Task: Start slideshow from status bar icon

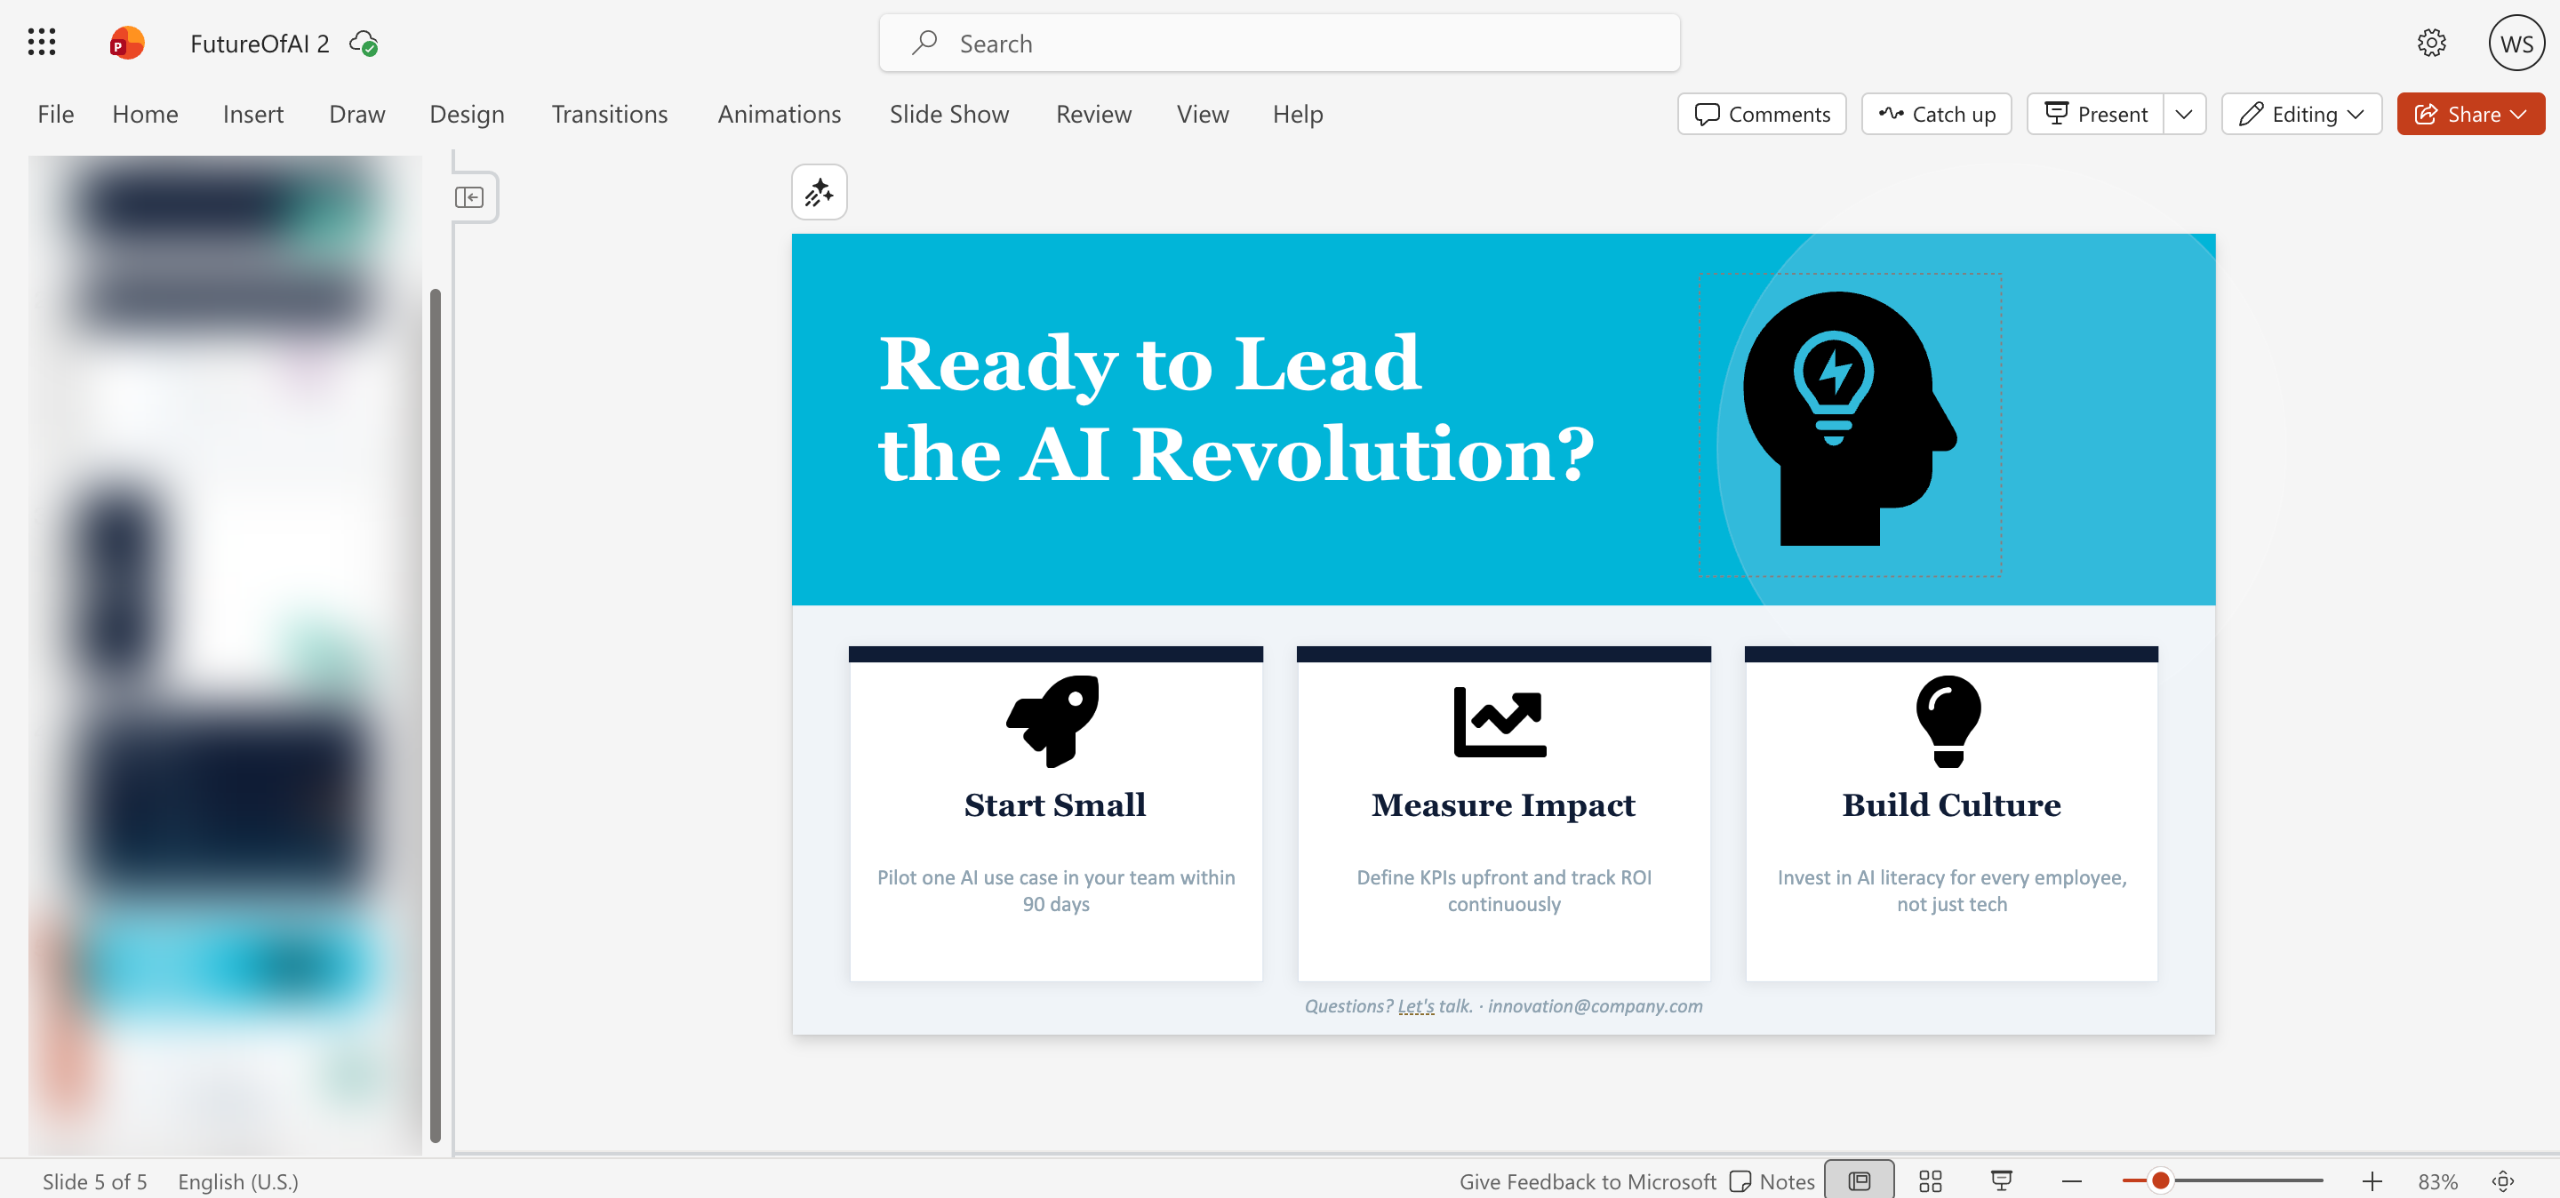Action: (2001, 1181)
